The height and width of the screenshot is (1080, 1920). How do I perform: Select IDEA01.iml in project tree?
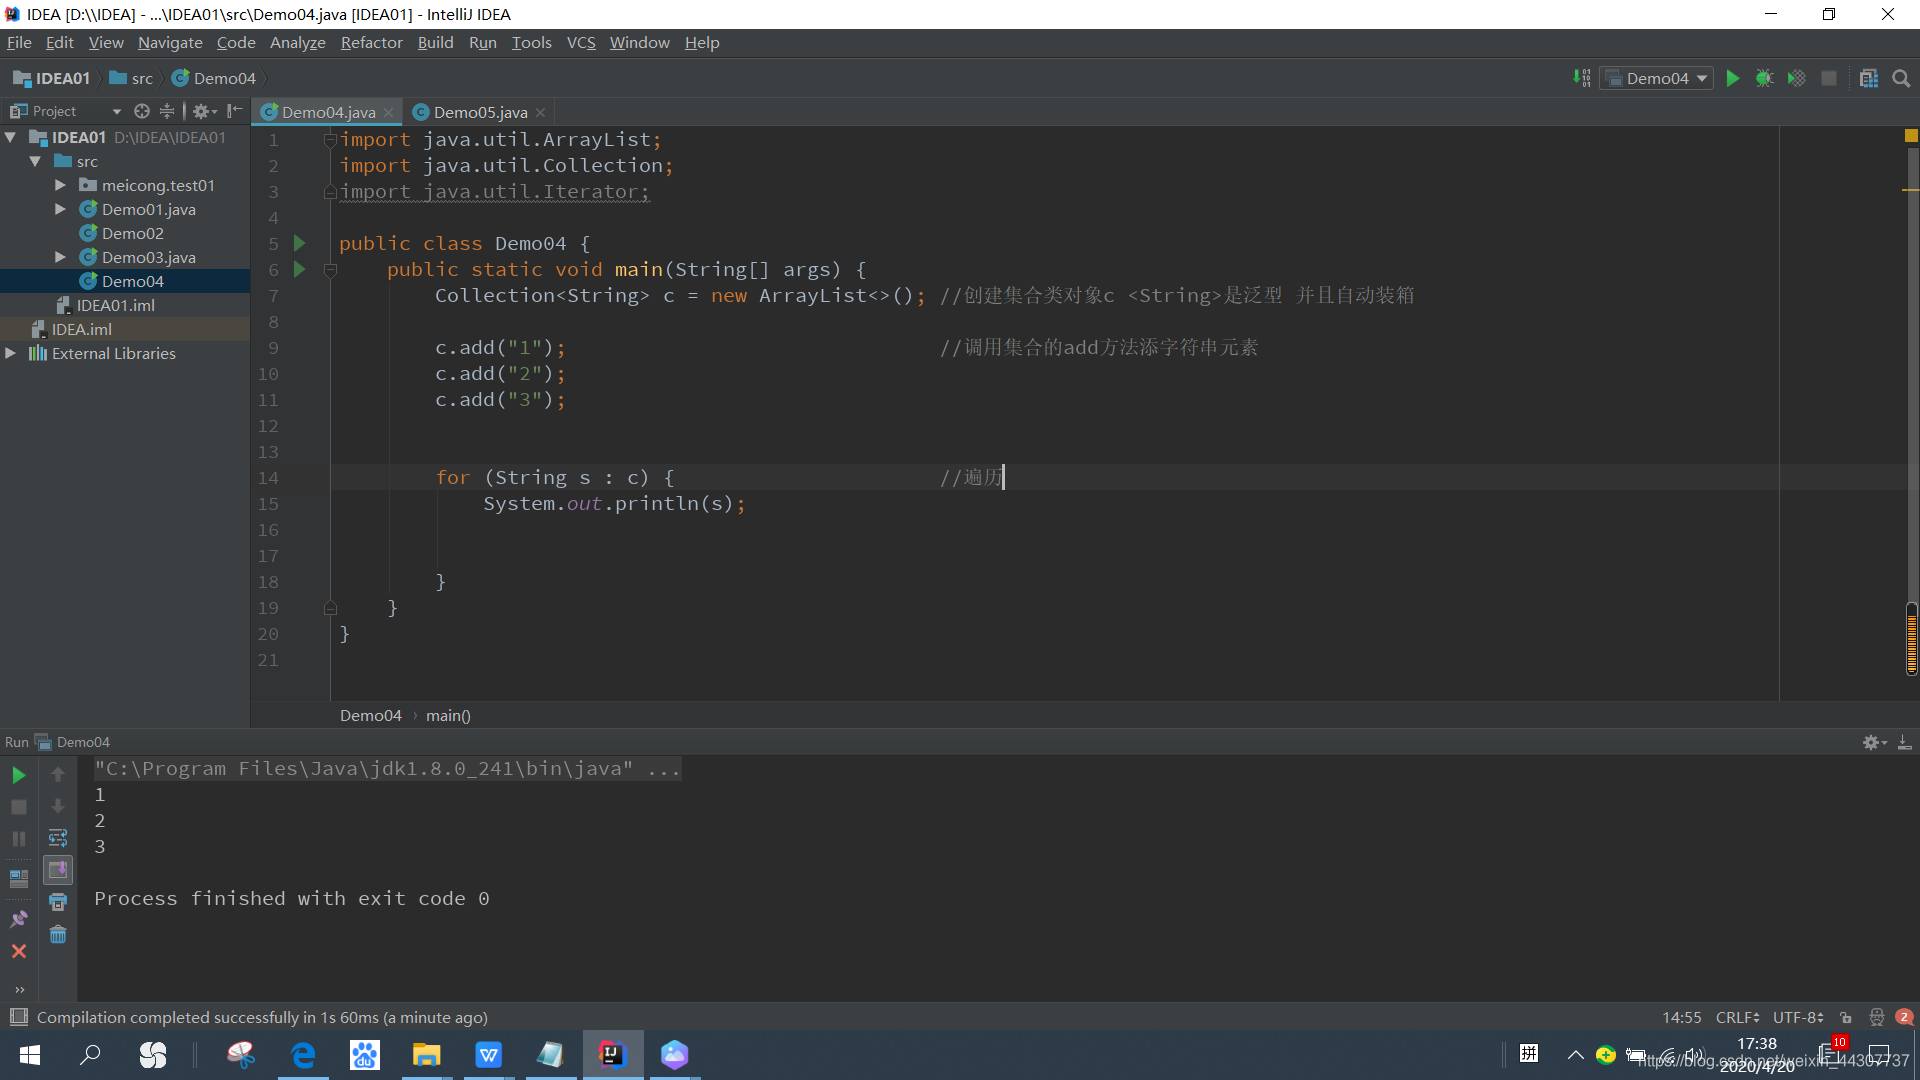116,305
